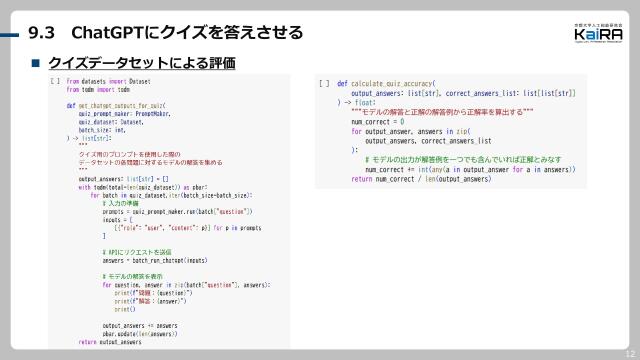Click the KaiRA logo
This screenshot has width=640, height=360.
pos(598,33)
